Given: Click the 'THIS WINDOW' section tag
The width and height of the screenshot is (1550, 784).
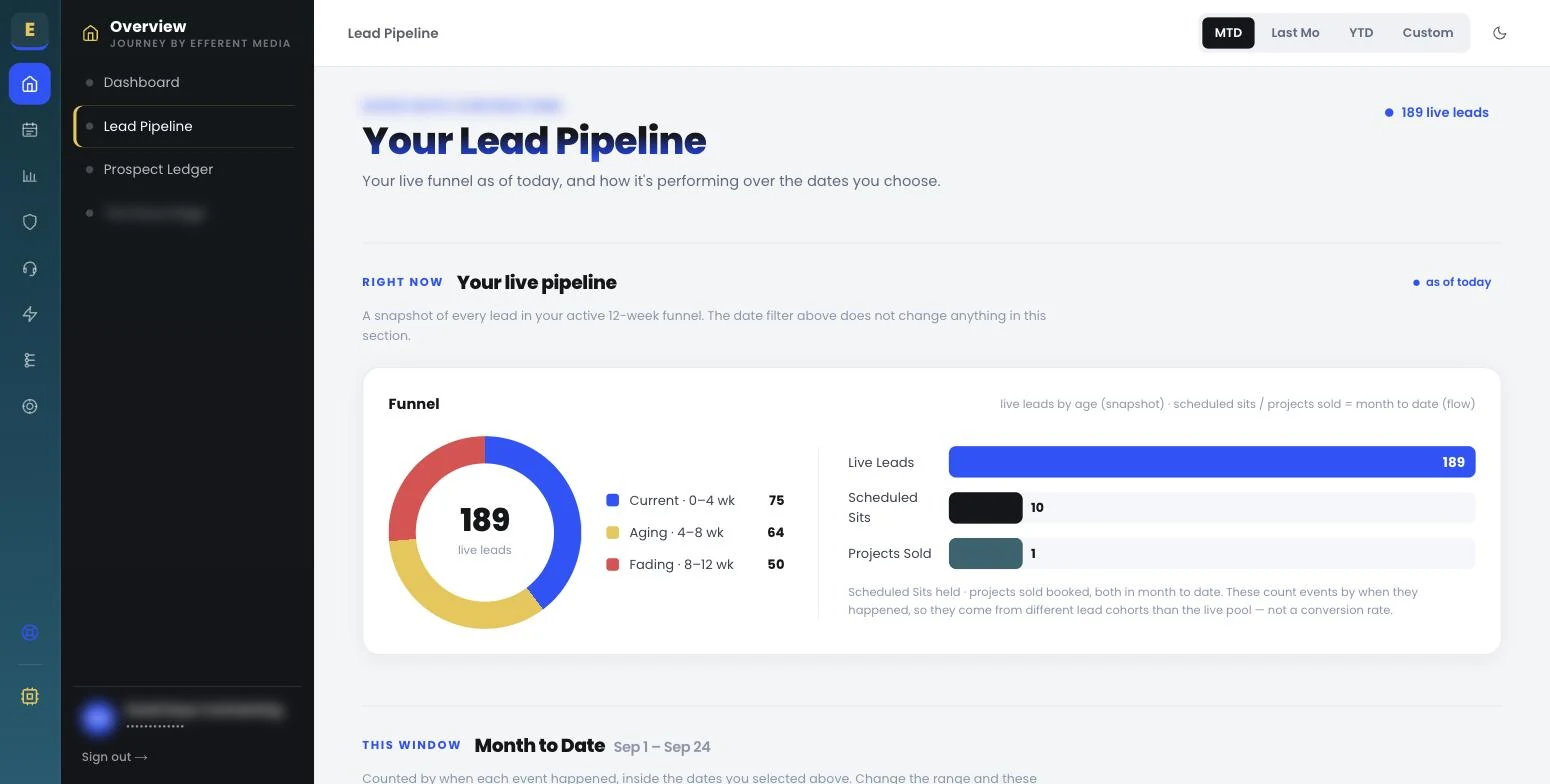Looking at the screenshot, I should pyautogui.click(x=411, y=745).
